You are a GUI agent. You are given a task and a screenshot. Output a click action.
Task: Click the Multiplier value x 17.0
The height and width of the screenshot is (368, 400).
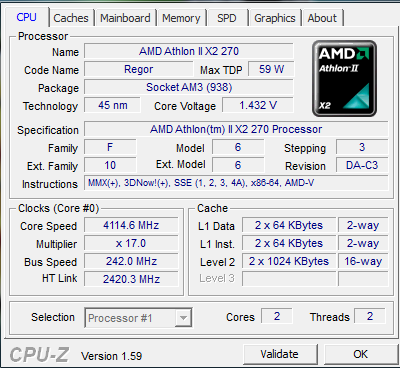click(131, 243)
